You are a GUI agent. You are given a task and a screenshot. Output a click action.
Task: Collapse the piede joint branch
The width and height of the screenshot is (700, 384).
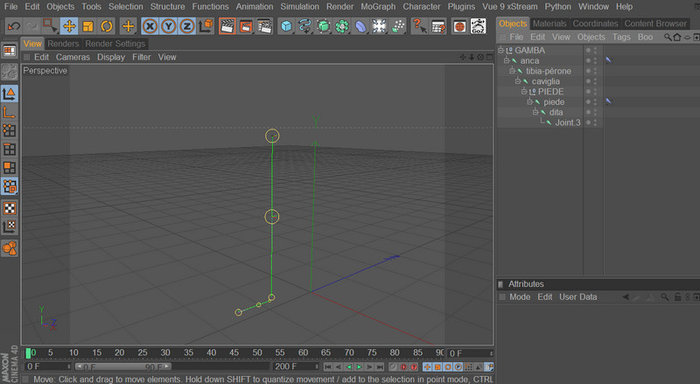pos(530,101)
